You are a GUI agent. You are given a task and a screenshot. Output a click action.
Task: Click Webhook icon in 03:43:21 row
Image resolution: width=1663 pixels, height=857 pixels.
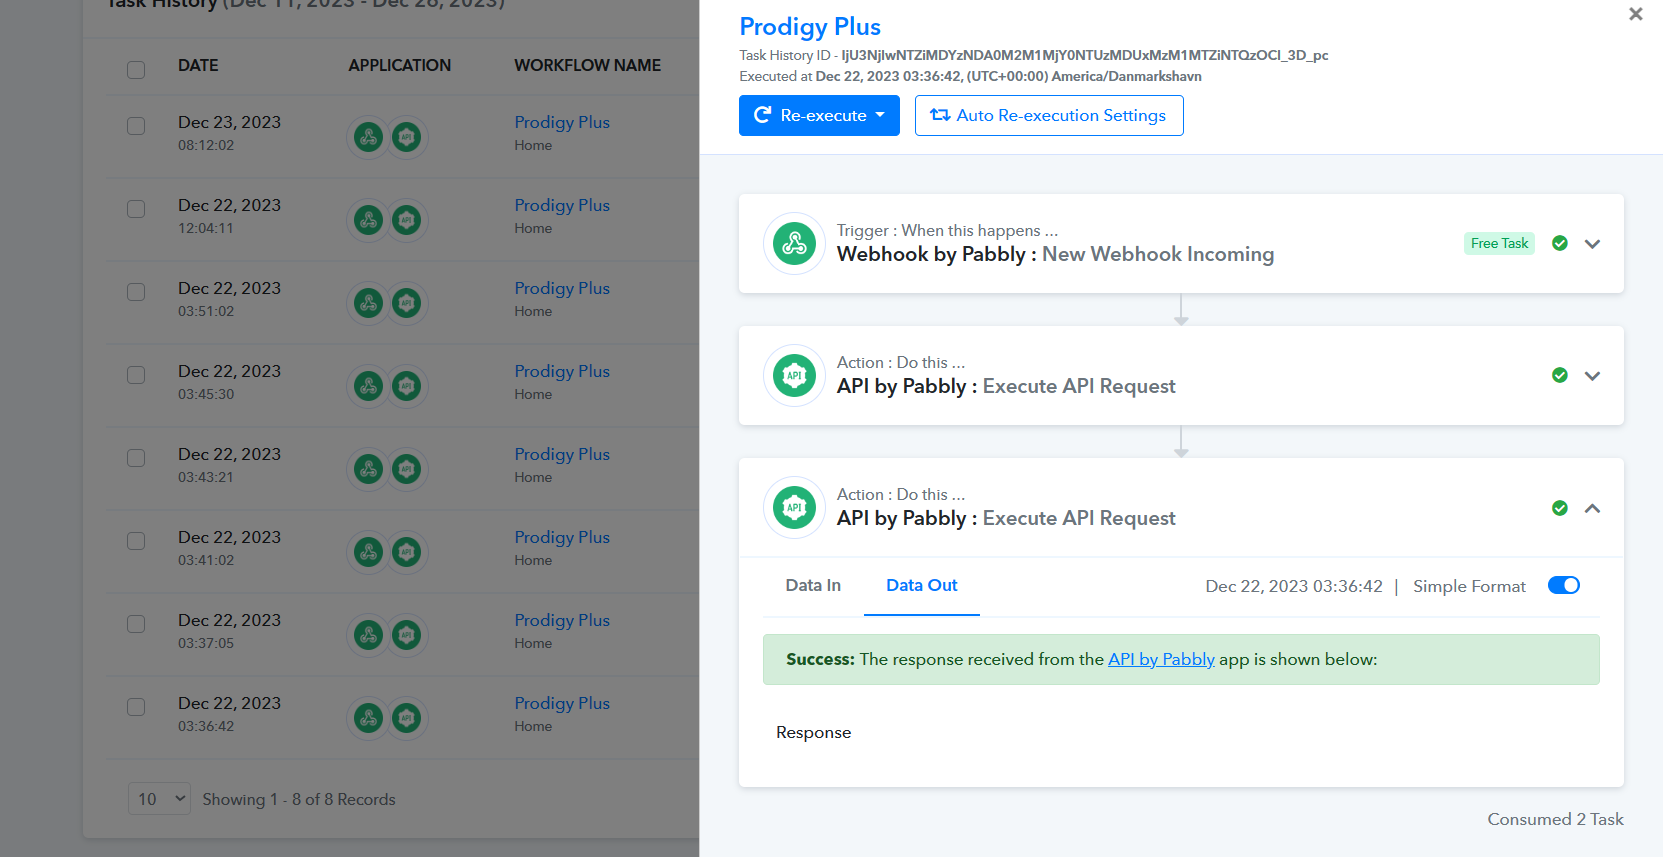(369, 469)
